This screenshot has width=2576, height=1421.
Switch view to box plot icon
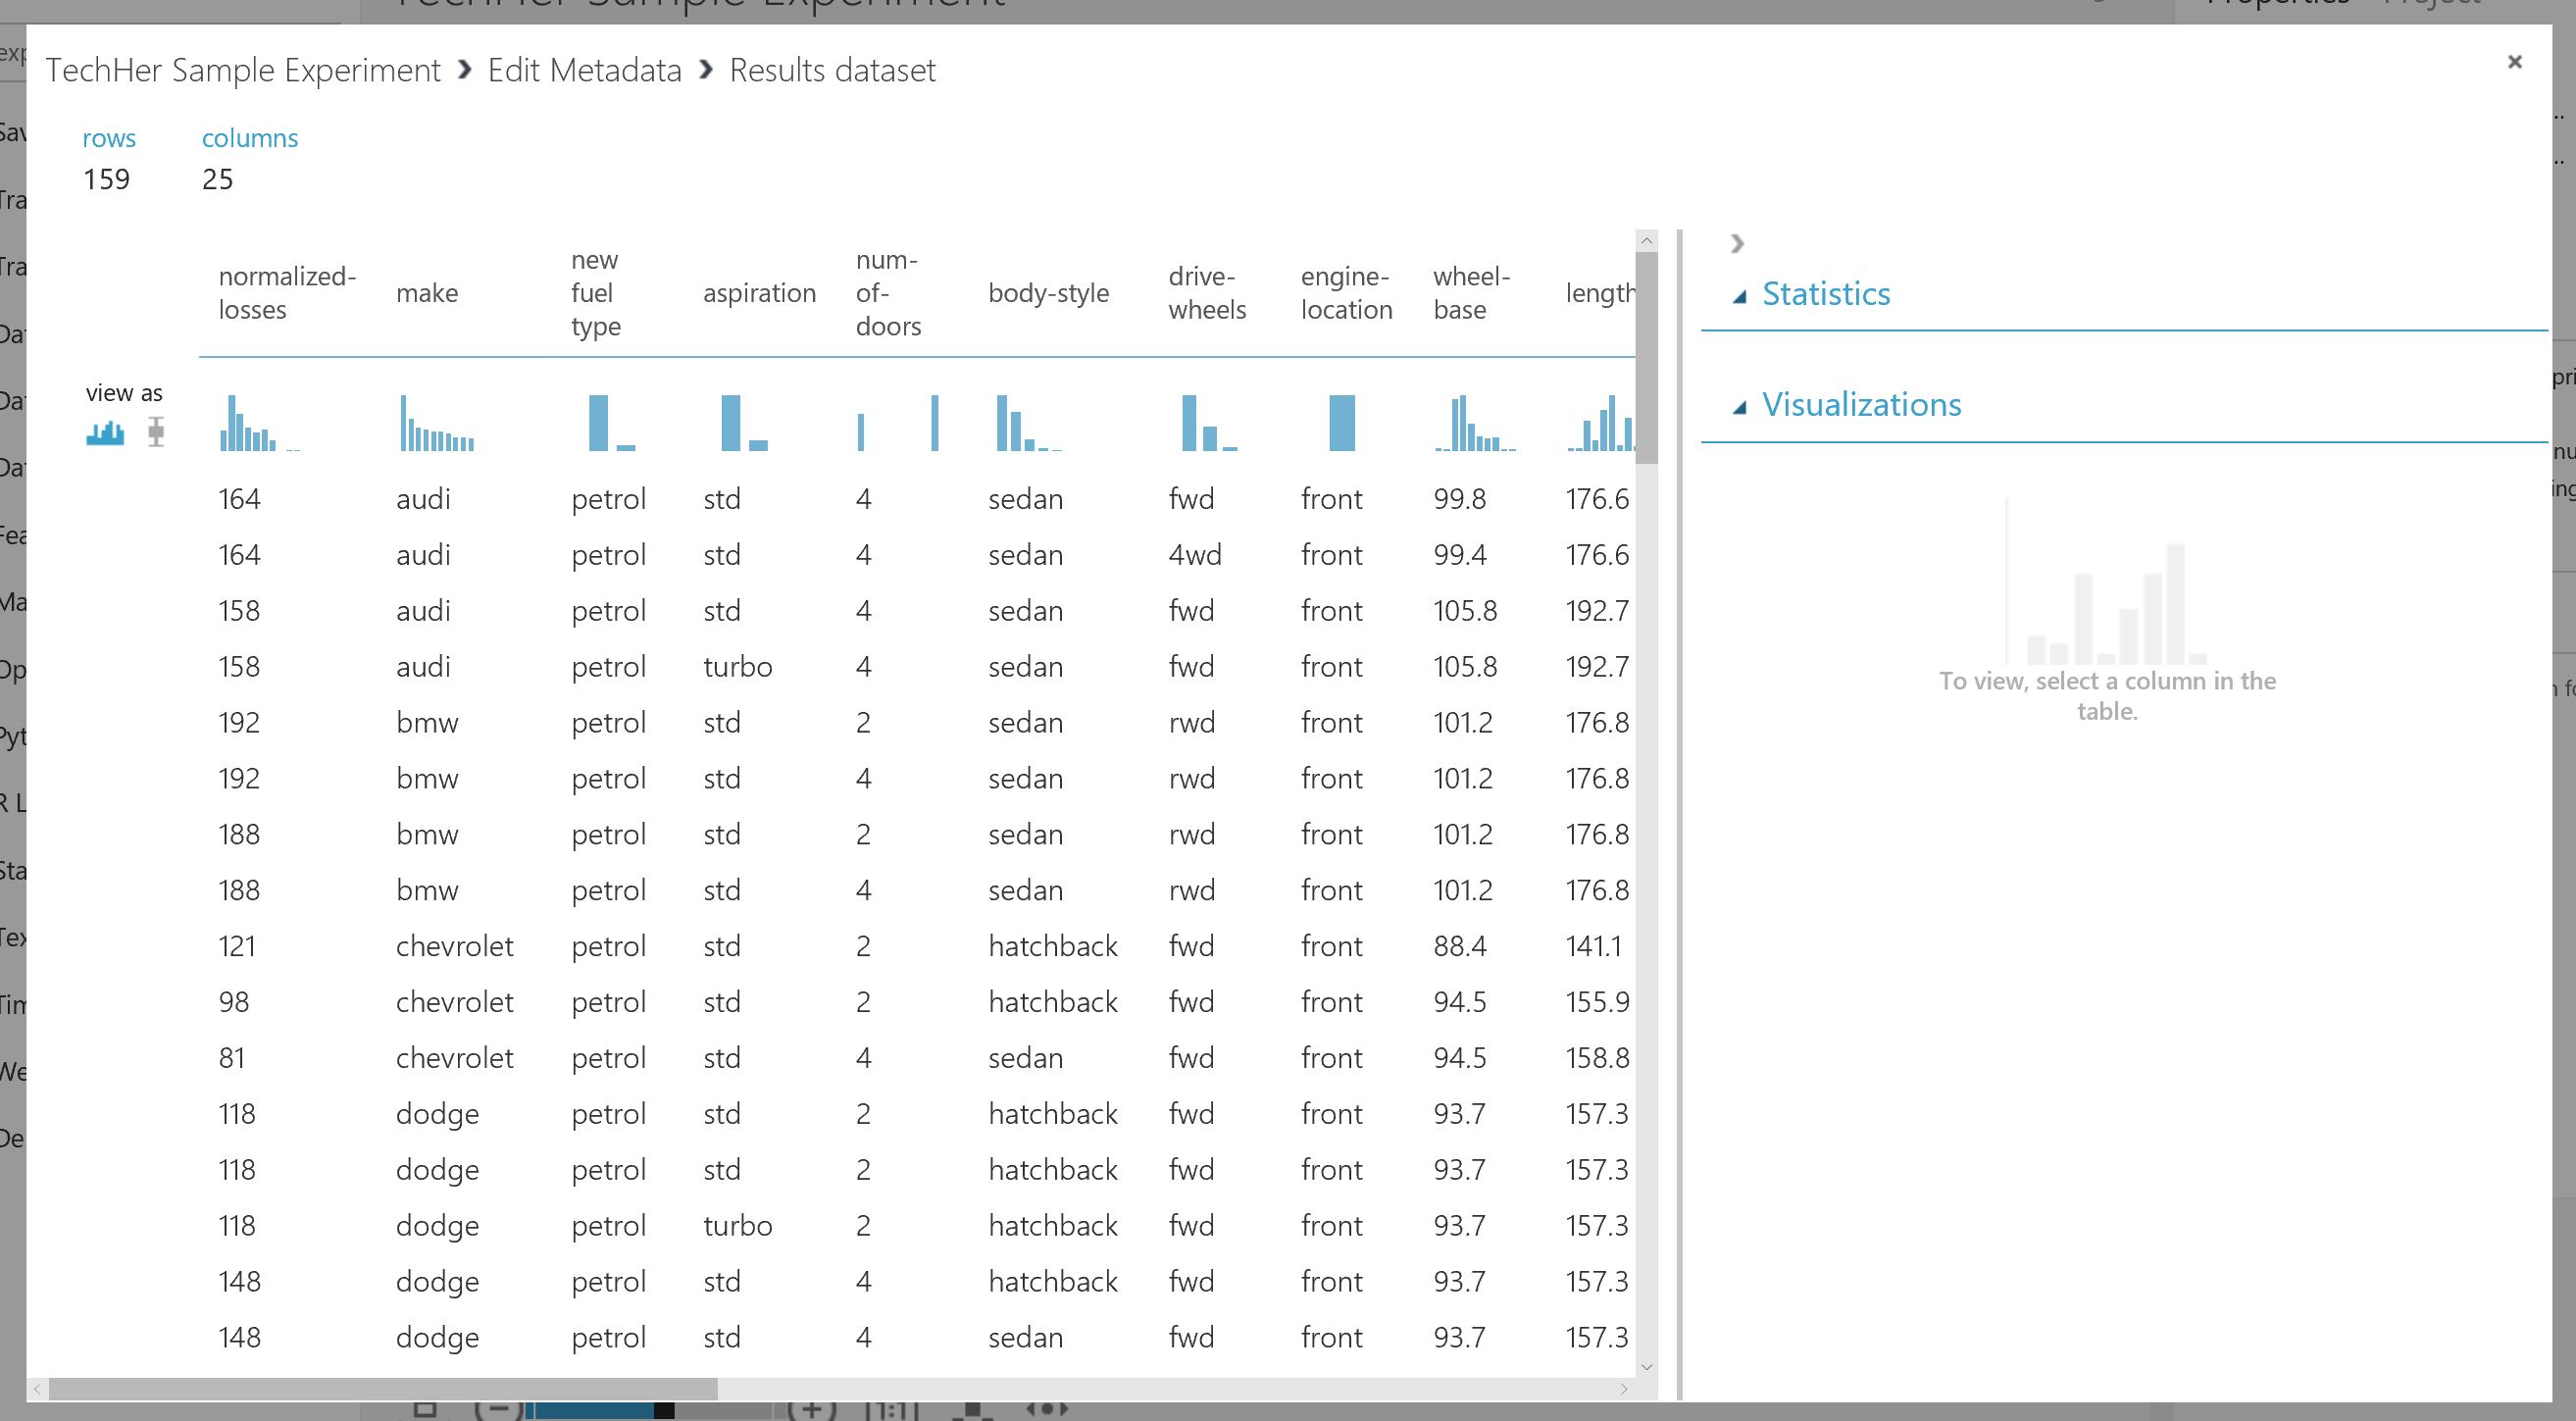click(x=156, y=433)
